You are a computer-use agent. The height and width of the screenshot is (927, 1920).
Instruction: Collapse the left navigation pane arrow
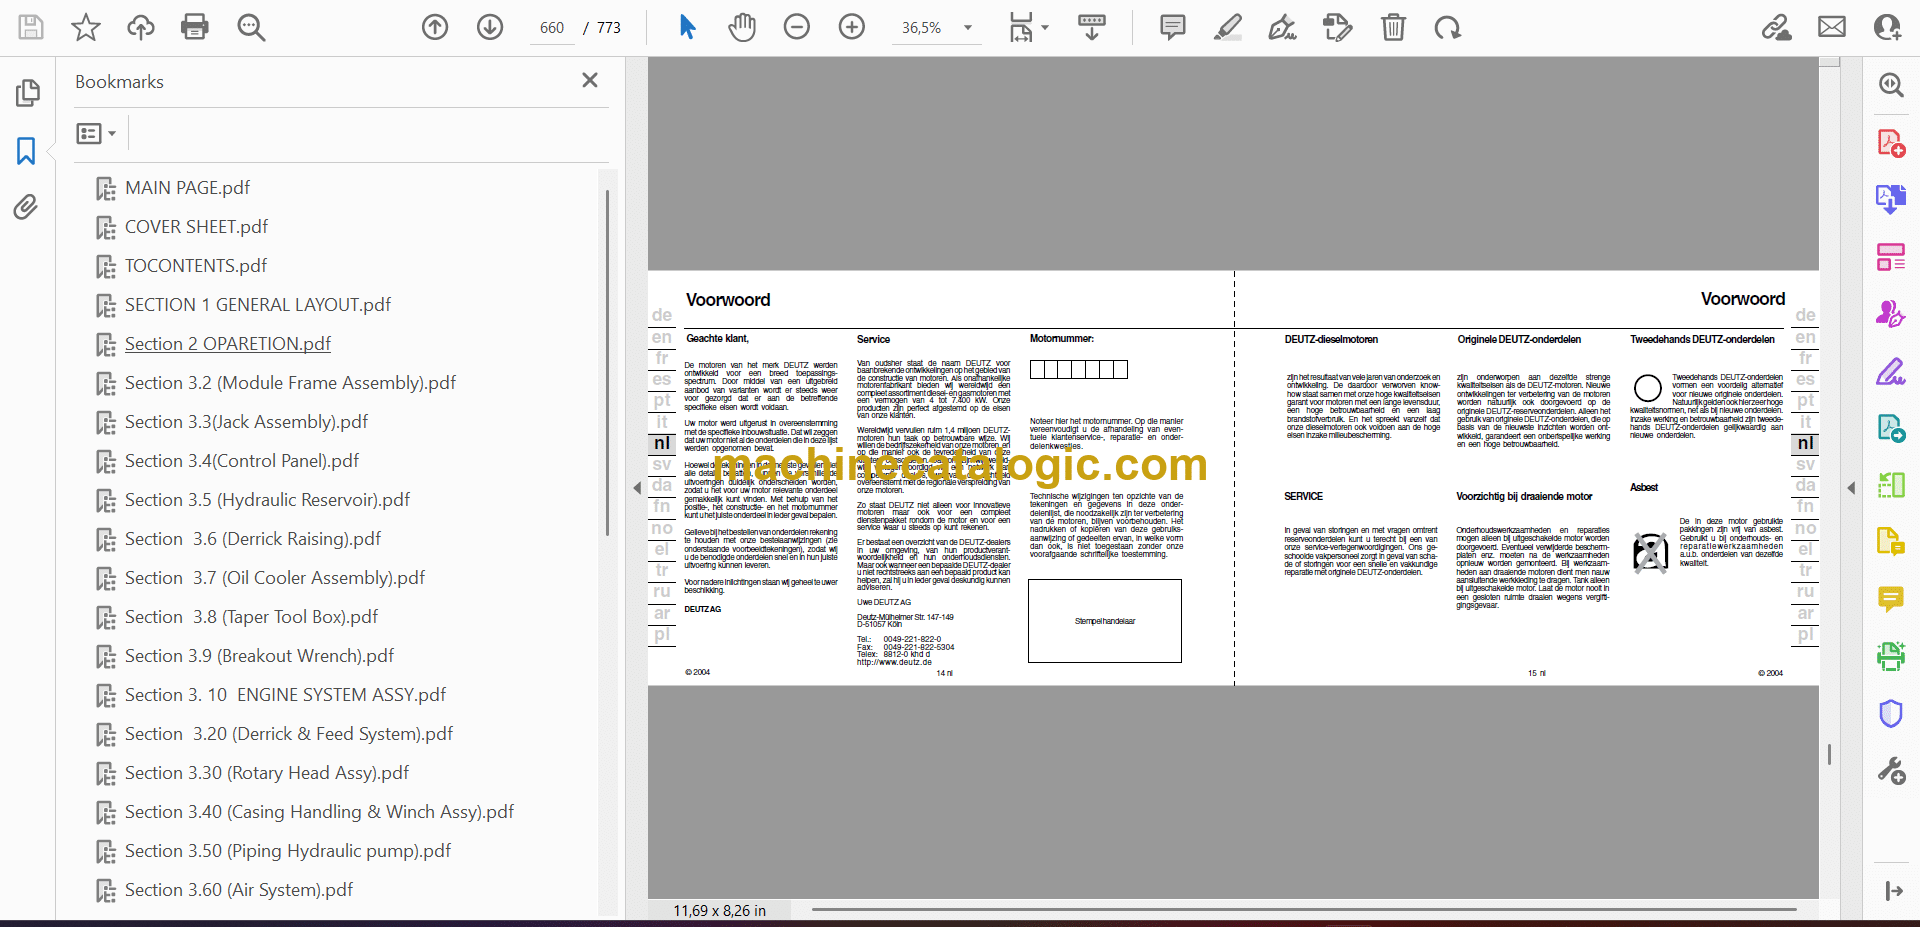tap(637, 488)
